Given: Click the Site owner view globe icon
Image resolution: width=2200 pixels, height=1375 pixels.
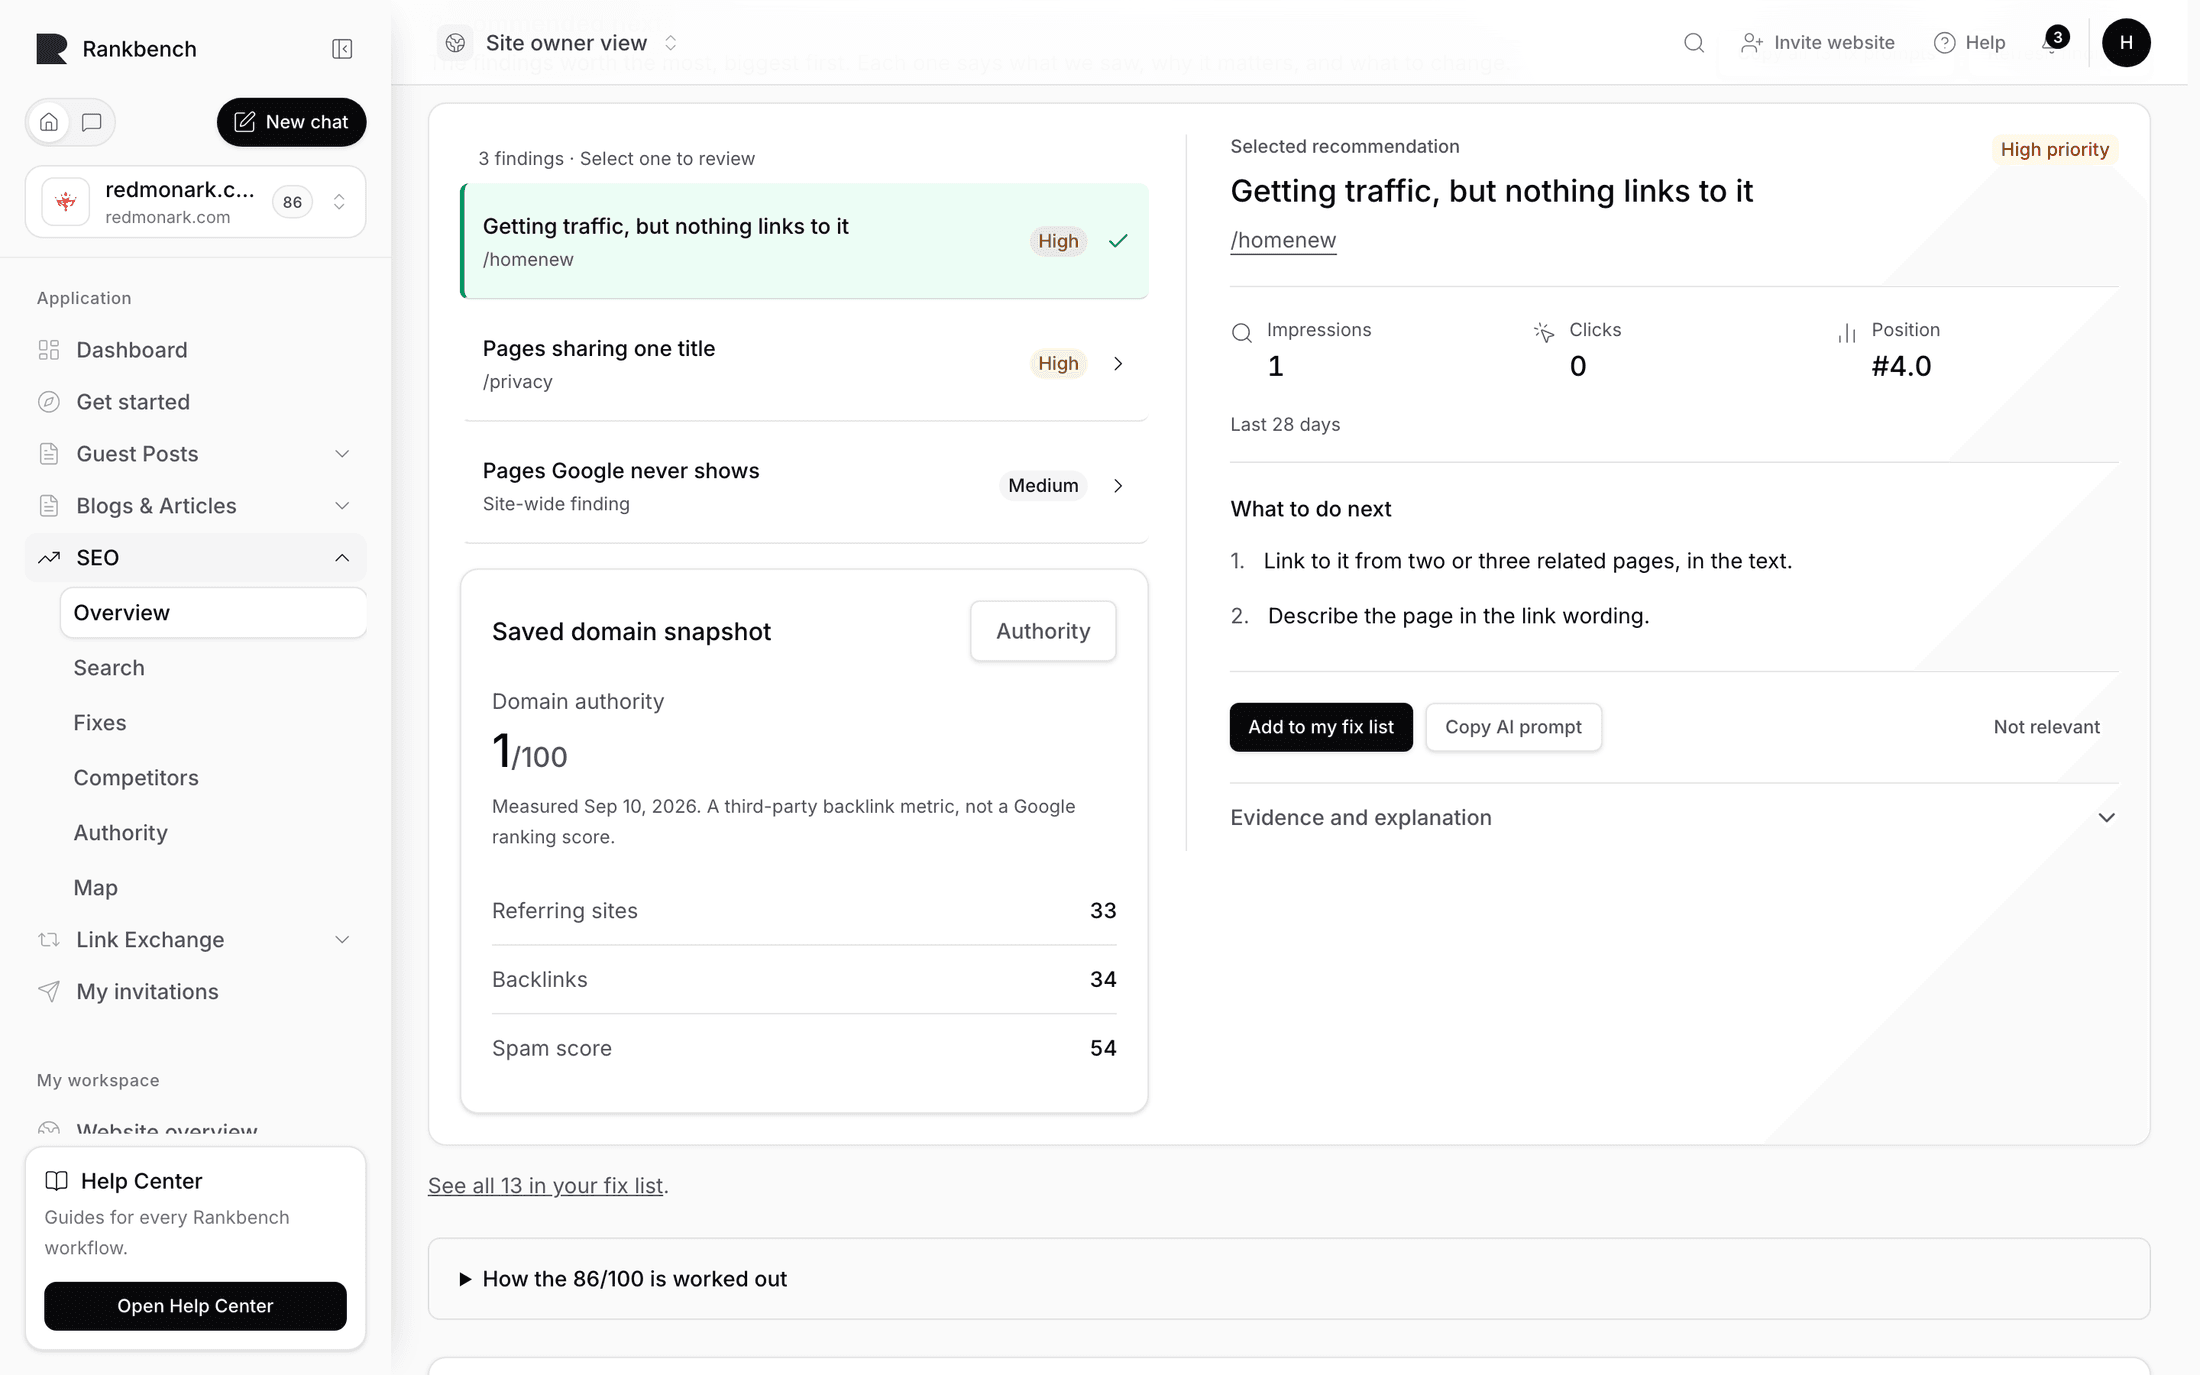Looking at the screenshot, I should tap(455, 43).
